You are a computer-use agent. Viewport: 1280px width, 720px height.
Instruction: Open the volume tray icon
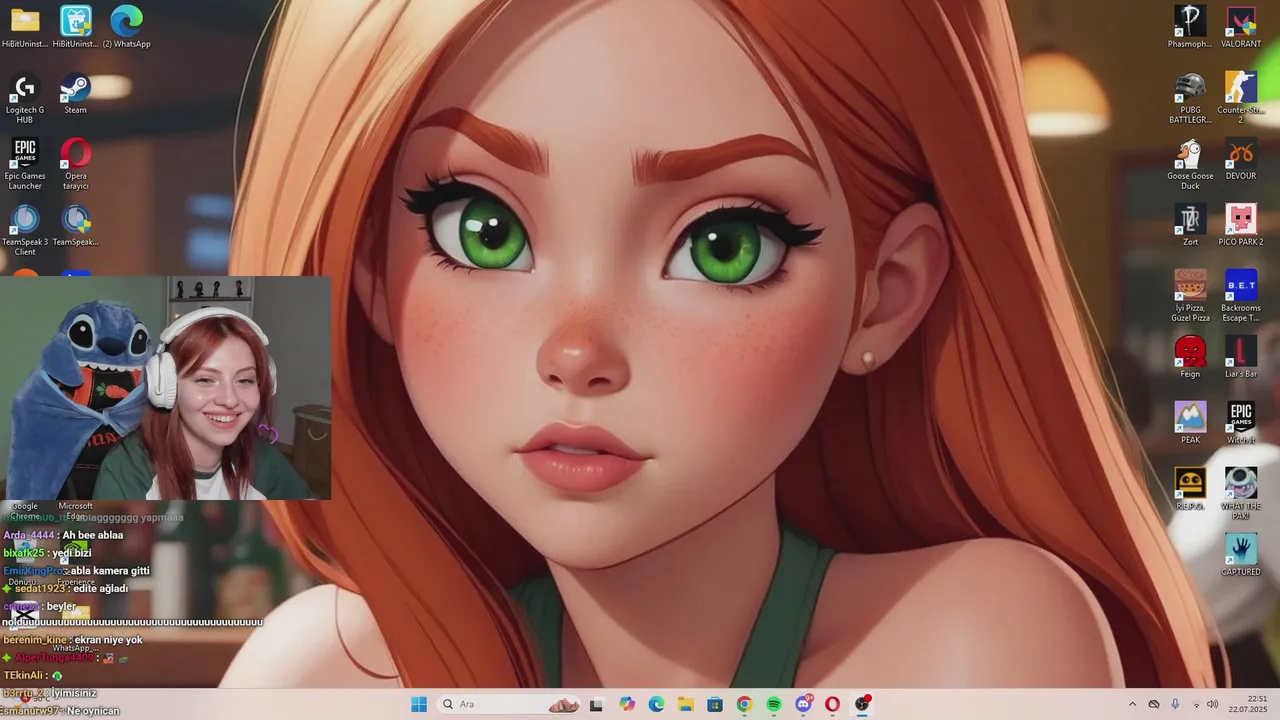click(1213, 704)
